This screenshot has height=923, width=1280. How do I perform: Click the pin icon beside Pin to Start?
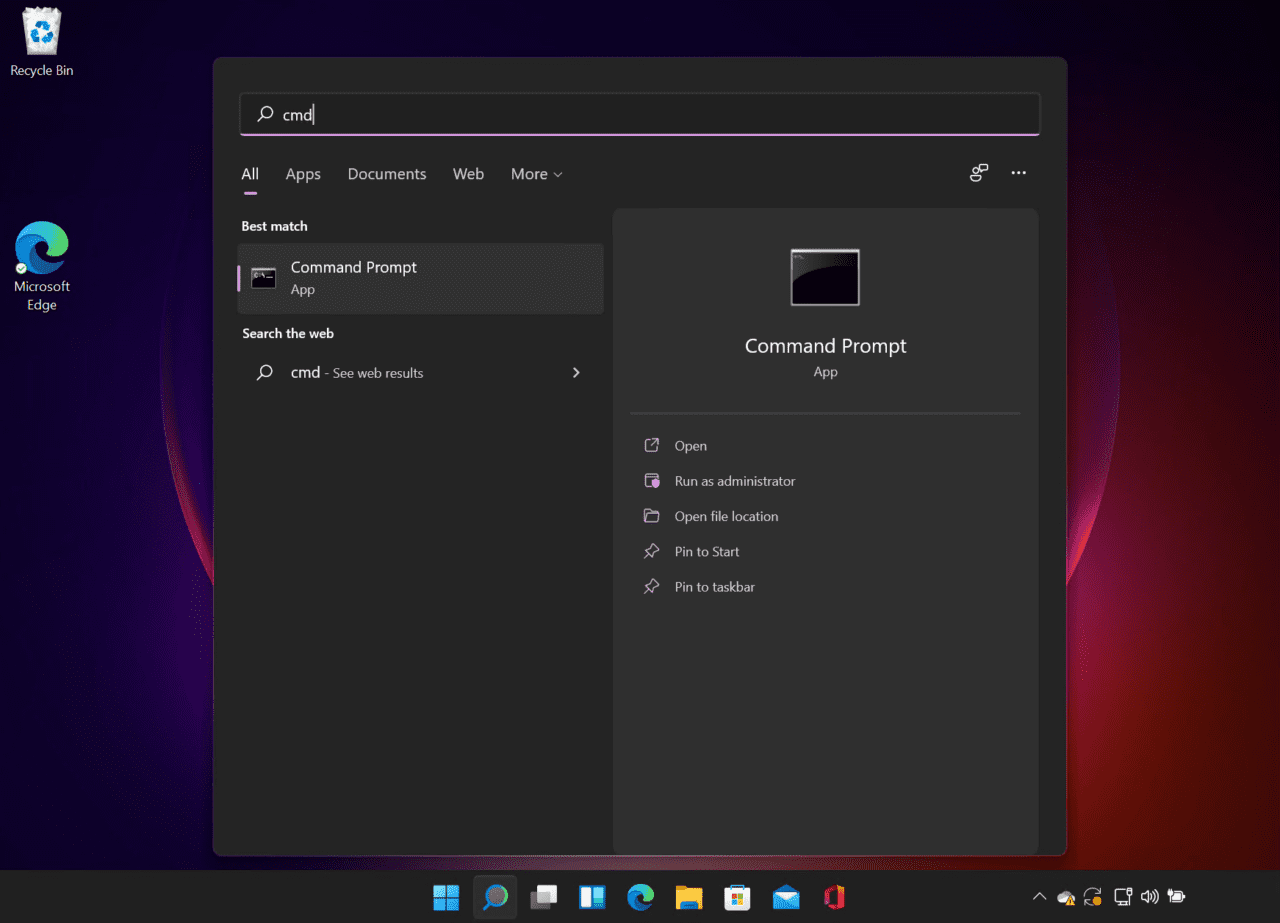[x=652, y=551]
